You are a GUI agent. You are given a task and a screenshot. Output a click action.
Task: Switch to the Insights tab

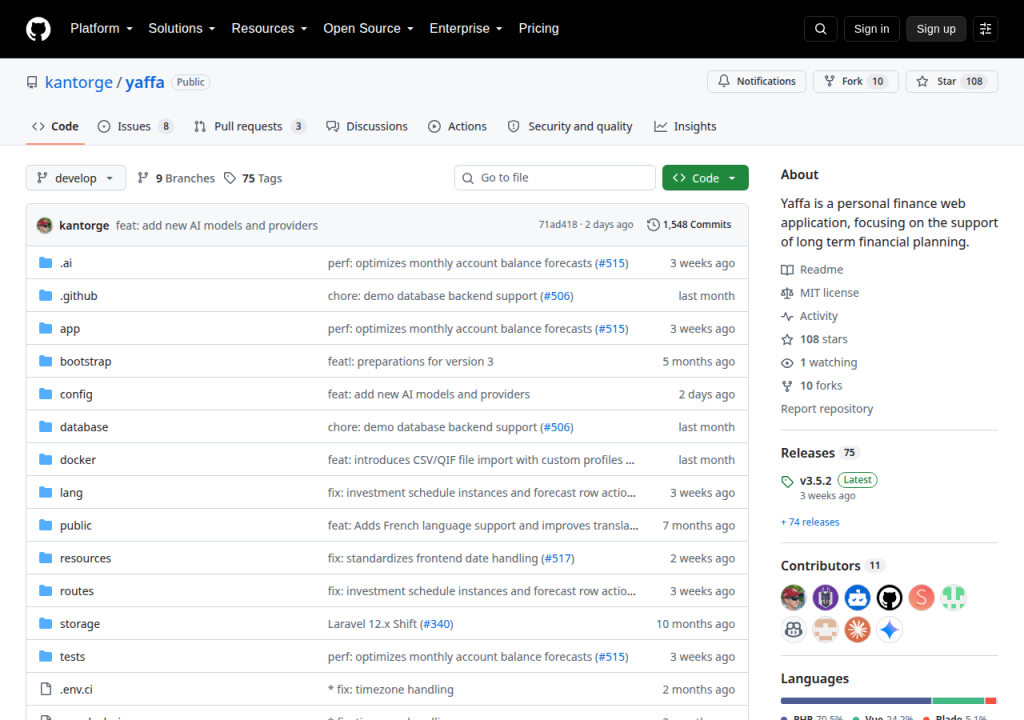point(685,127)
